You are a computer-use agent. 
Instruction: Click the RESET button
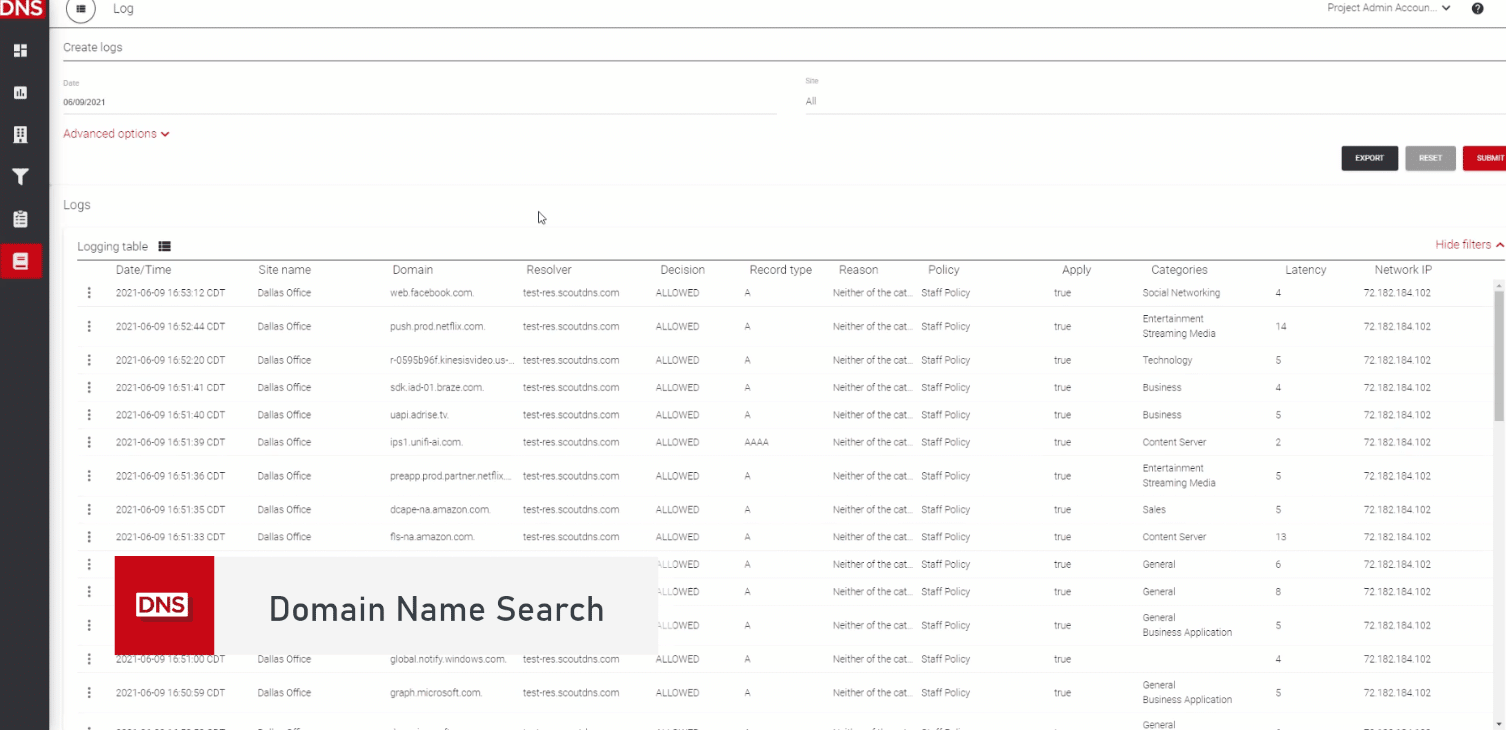[1430, 158]
